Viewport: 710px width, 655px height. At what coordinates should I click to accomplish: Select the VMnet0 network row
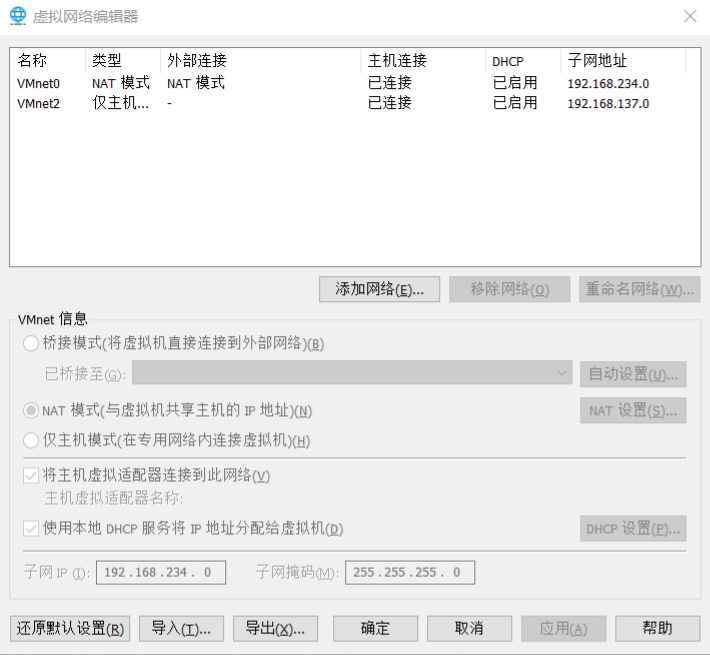pos(40,83)
